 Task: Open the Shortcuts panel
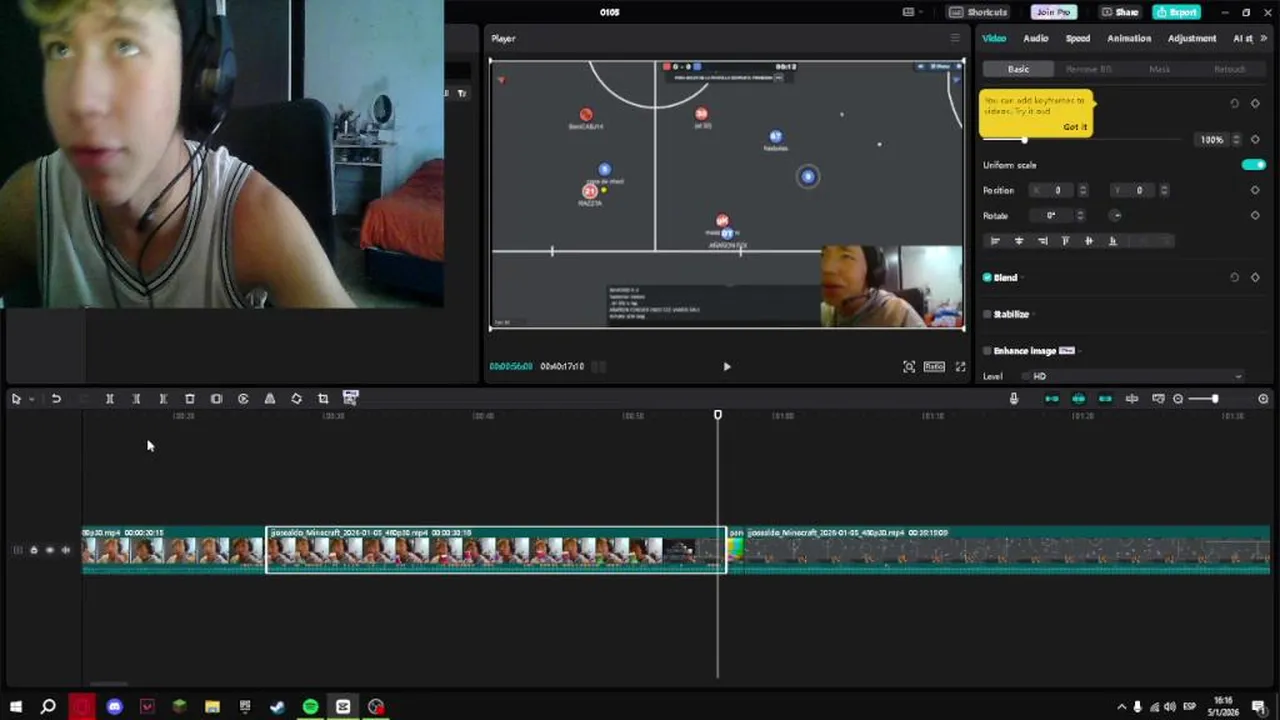point(978,12)
